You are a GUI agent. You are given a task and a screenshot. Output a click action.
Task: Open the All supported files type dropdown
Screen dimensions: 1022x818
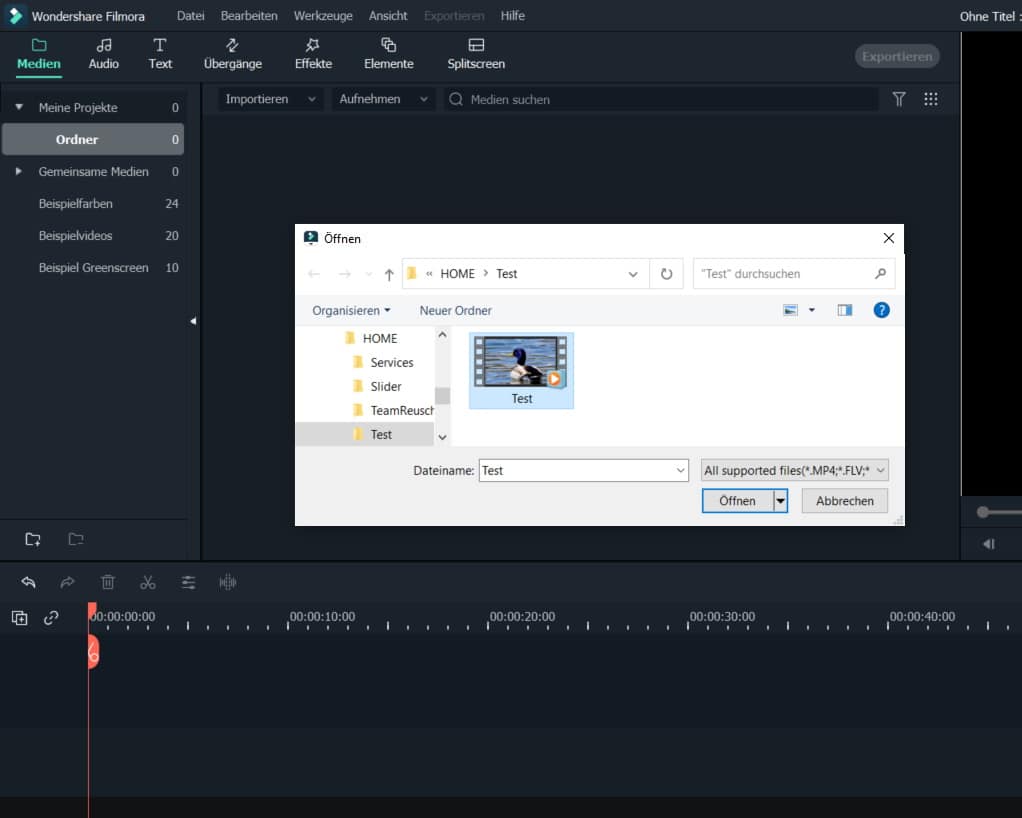coord(794,470)
